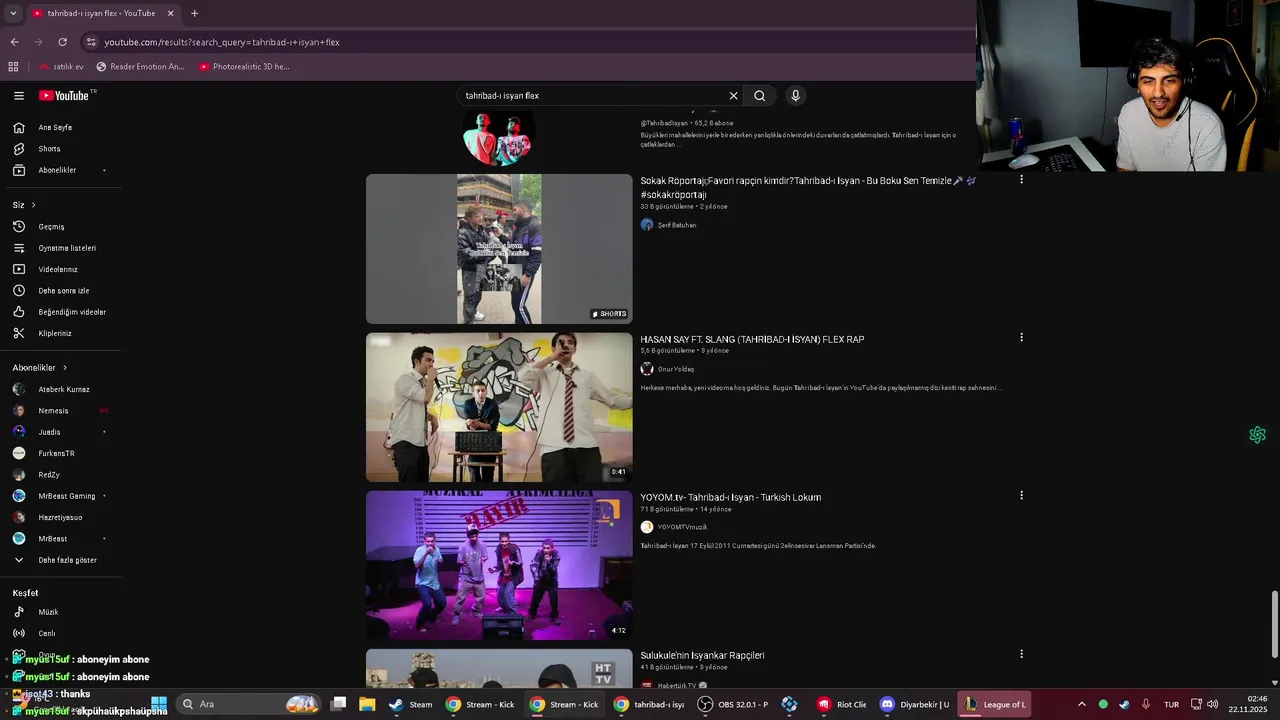Open the HASAN SAY flex rap thumbnail

tap(499, 407)
